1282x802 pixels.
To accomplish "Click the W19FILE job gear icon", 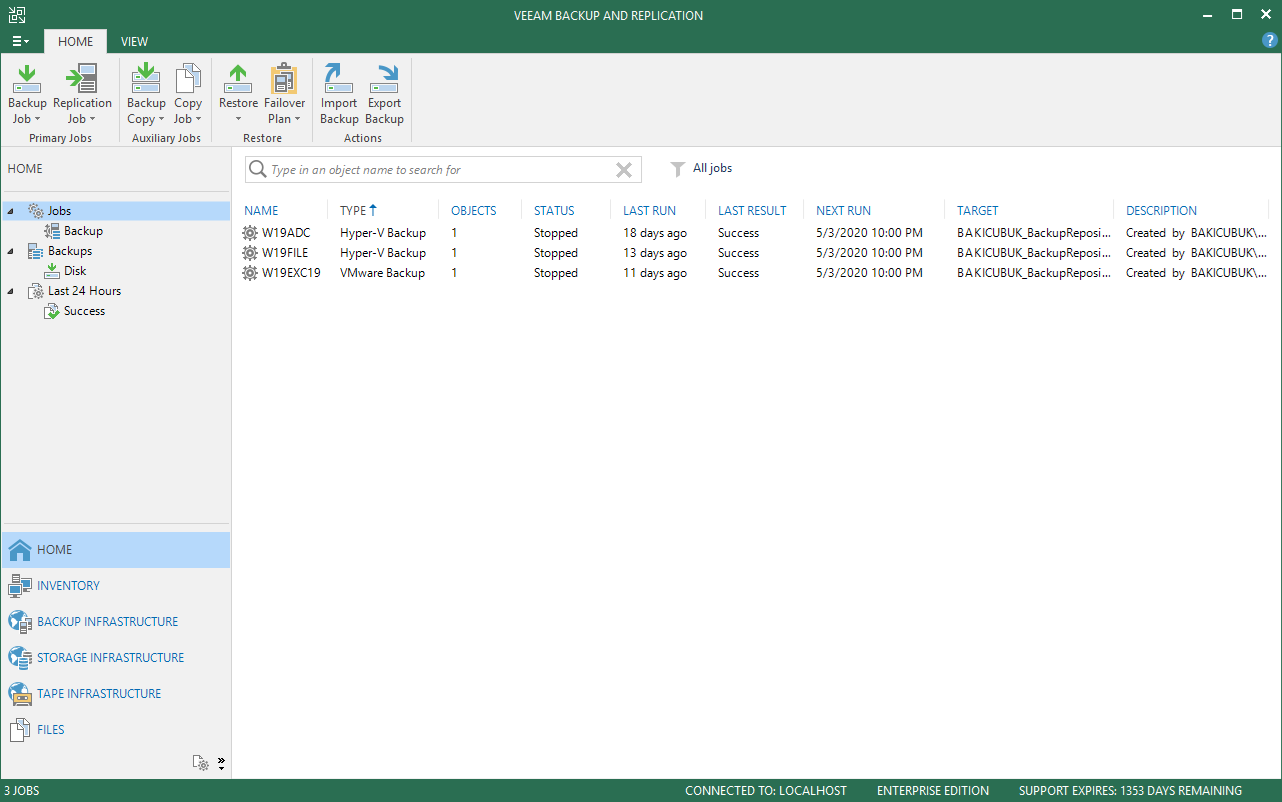I will coord(250,253).
